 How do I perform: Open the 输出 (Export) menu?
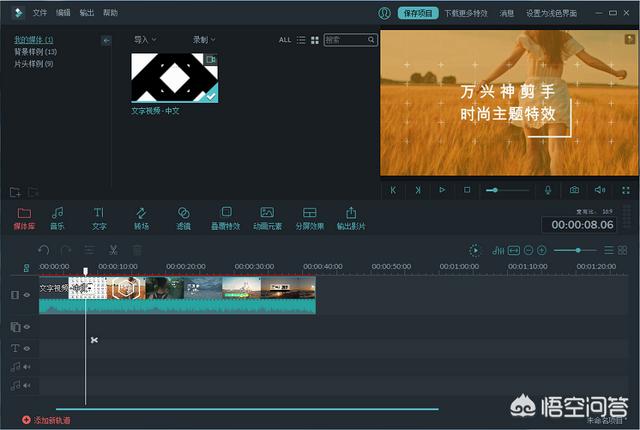tap(87, 13)
